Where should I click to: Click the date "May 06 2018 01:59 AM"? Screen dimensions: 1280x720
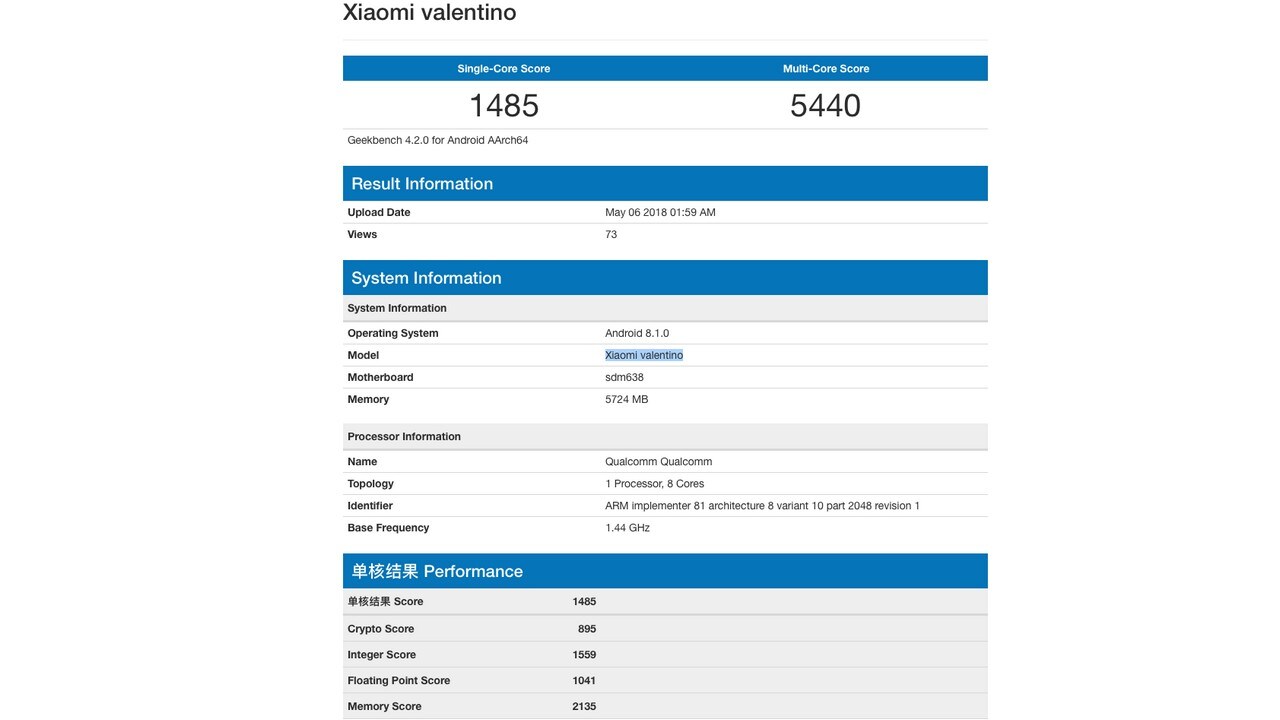tap(660, 212)
